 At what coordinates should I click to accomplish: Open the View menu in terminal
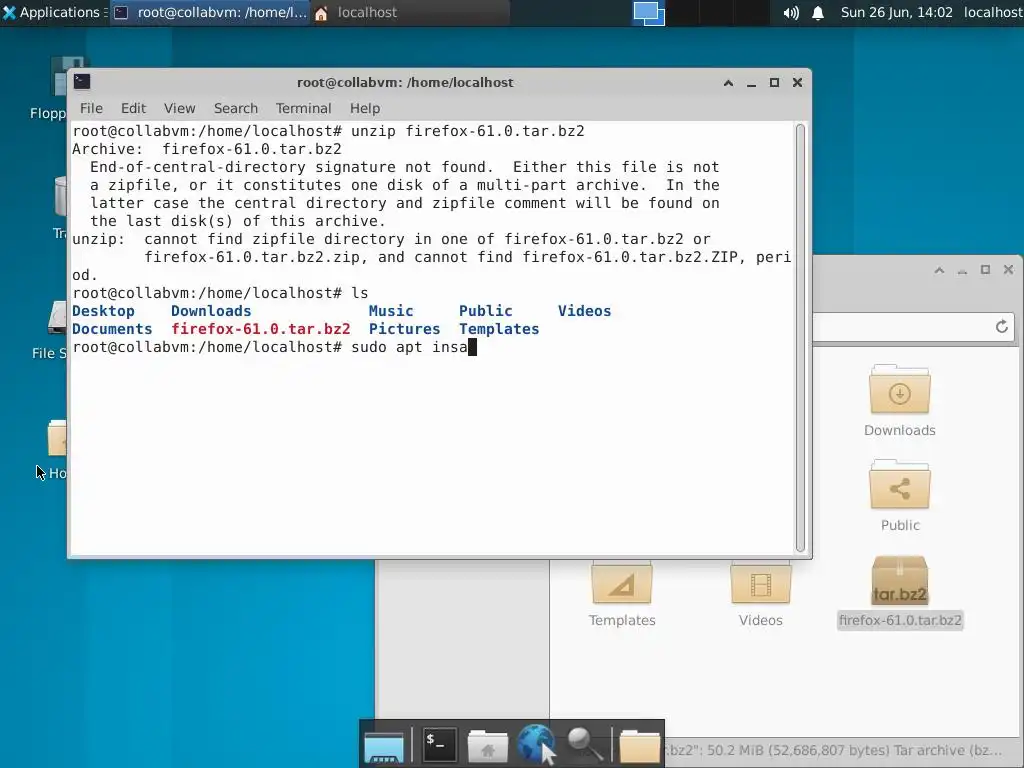click(x=179, y=108)
